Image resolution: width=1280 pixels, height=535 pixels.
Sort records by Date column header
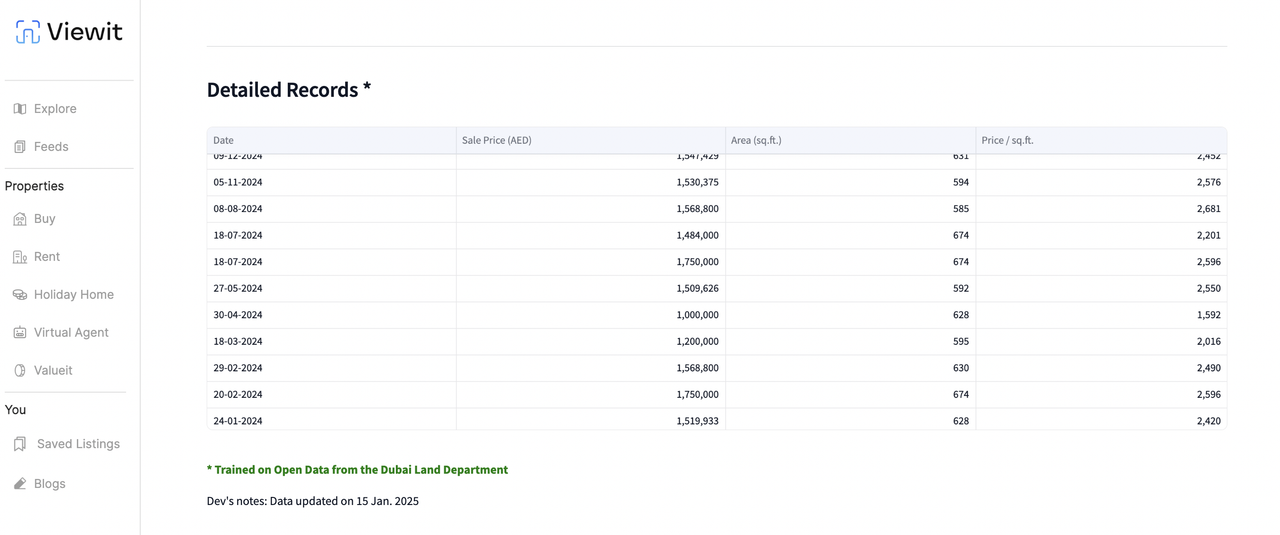click(224, 141)
